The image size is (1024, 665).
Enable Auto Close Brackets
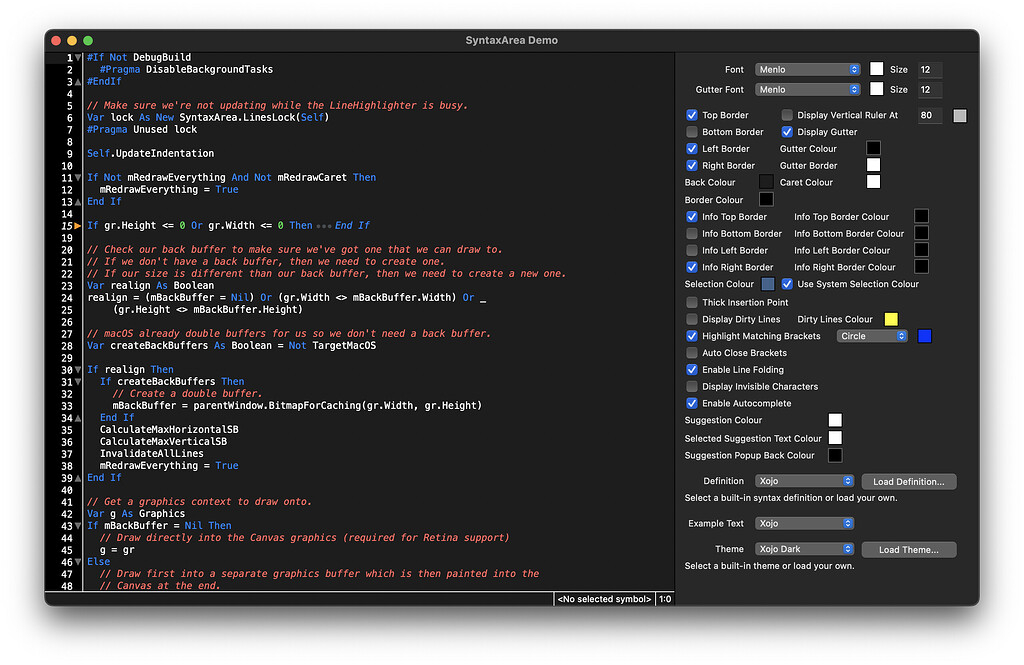tap(692, 352)
